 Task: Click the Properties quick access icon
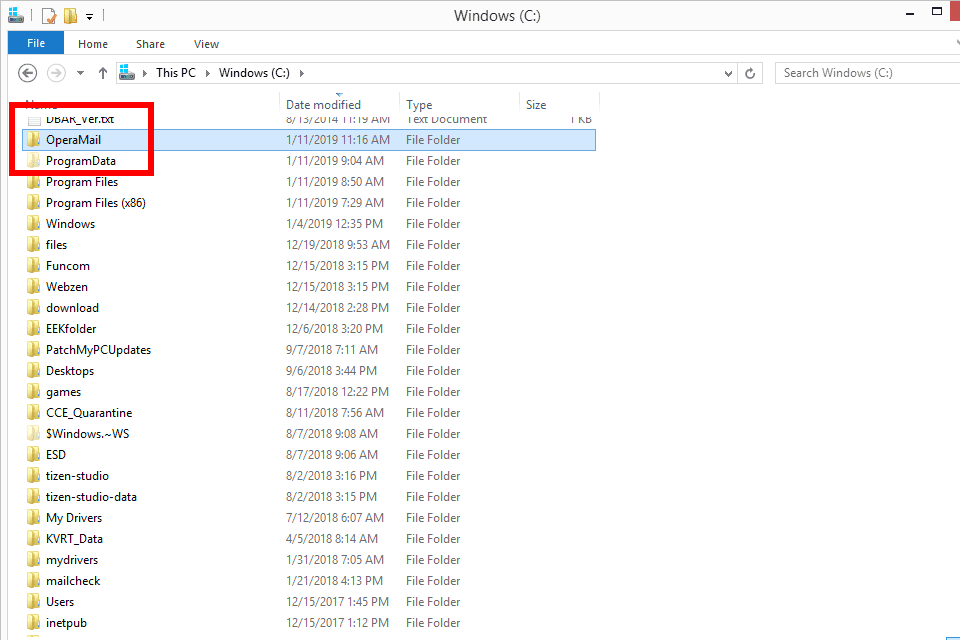(x=49, y=15)
